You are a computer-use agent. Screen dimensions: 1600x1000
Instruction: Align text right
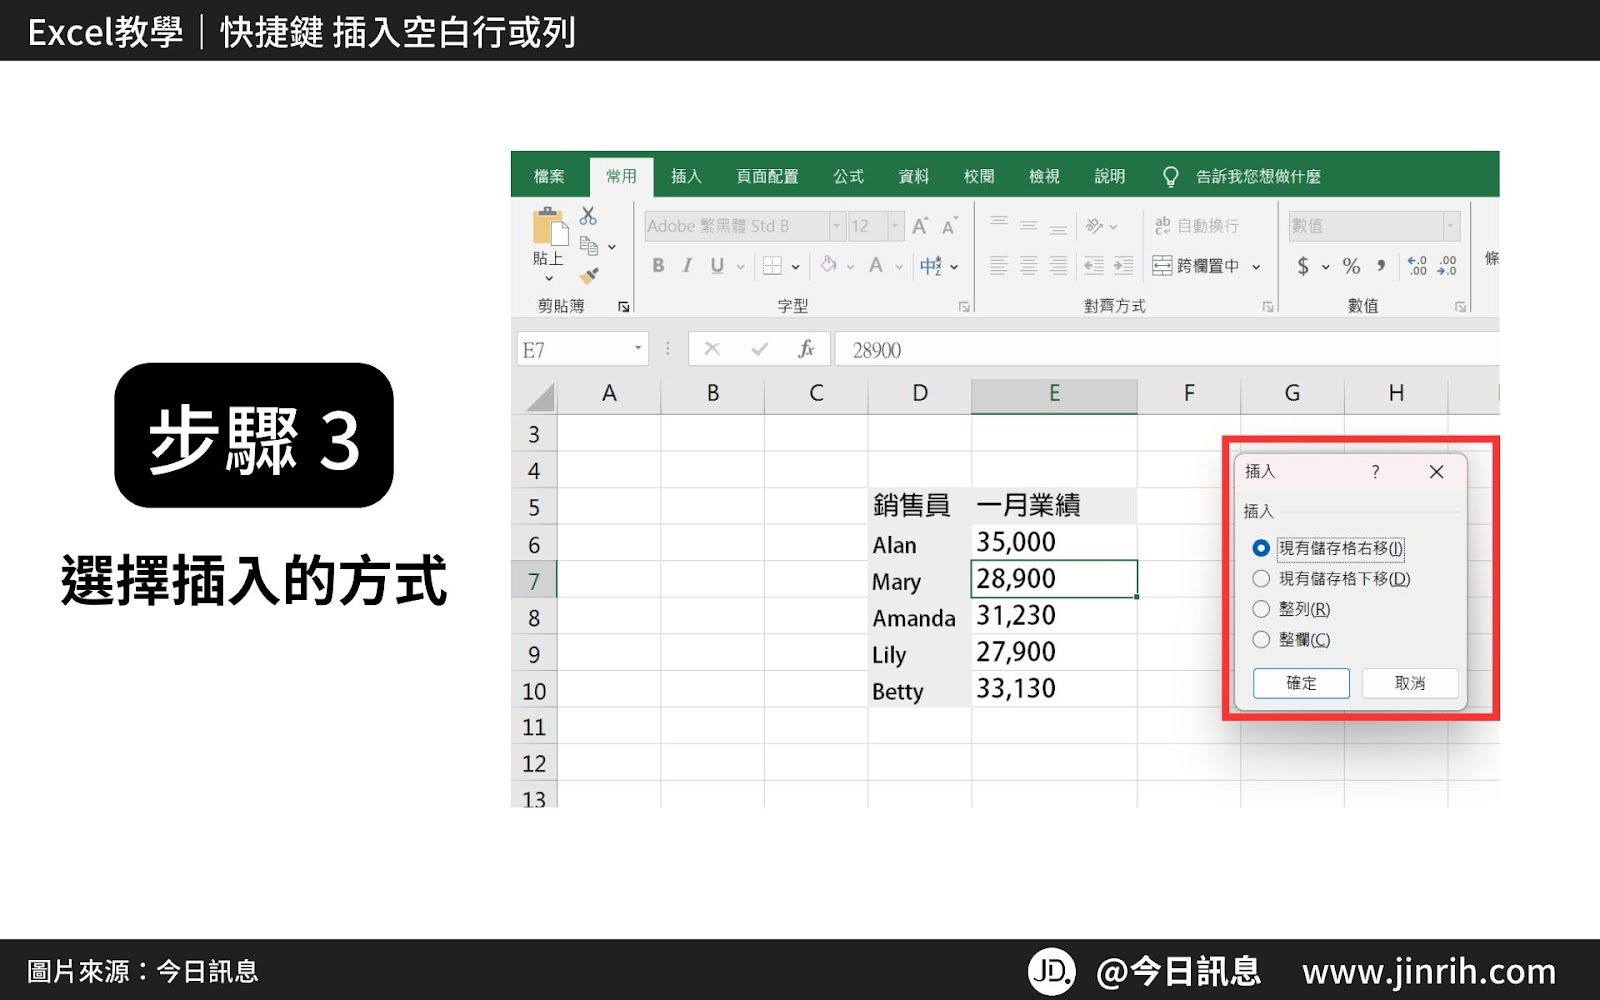pos(1059,266)
